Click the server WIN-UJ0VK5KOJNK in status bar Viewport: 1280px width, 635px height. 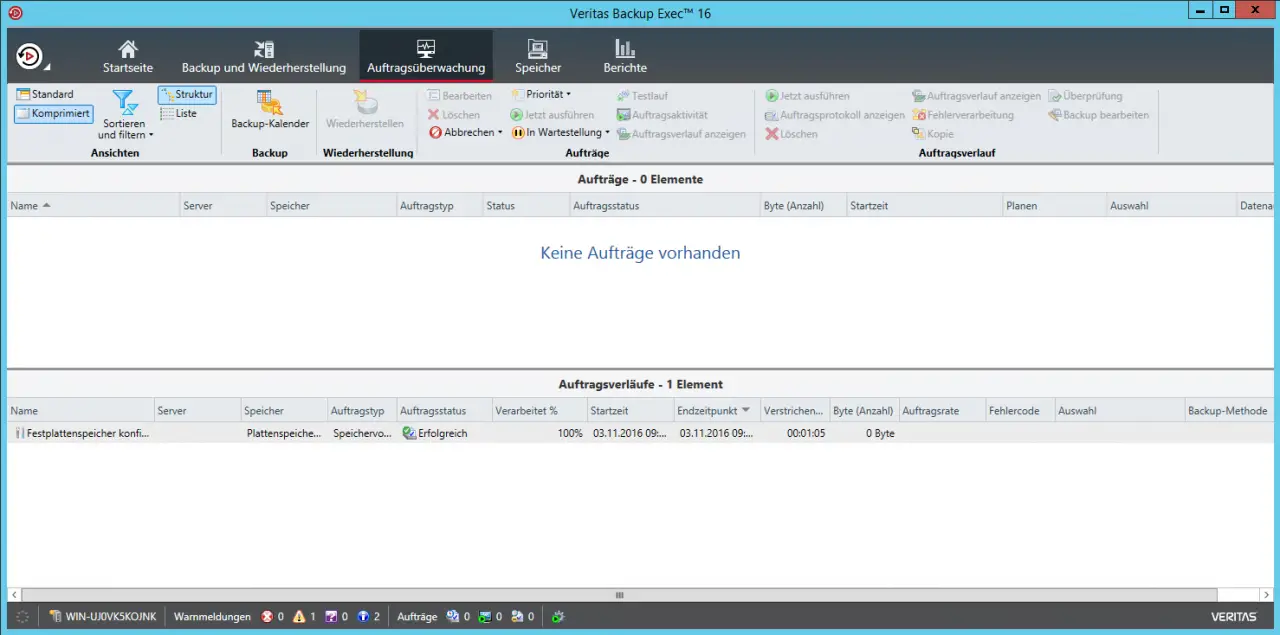coord(103,617)
